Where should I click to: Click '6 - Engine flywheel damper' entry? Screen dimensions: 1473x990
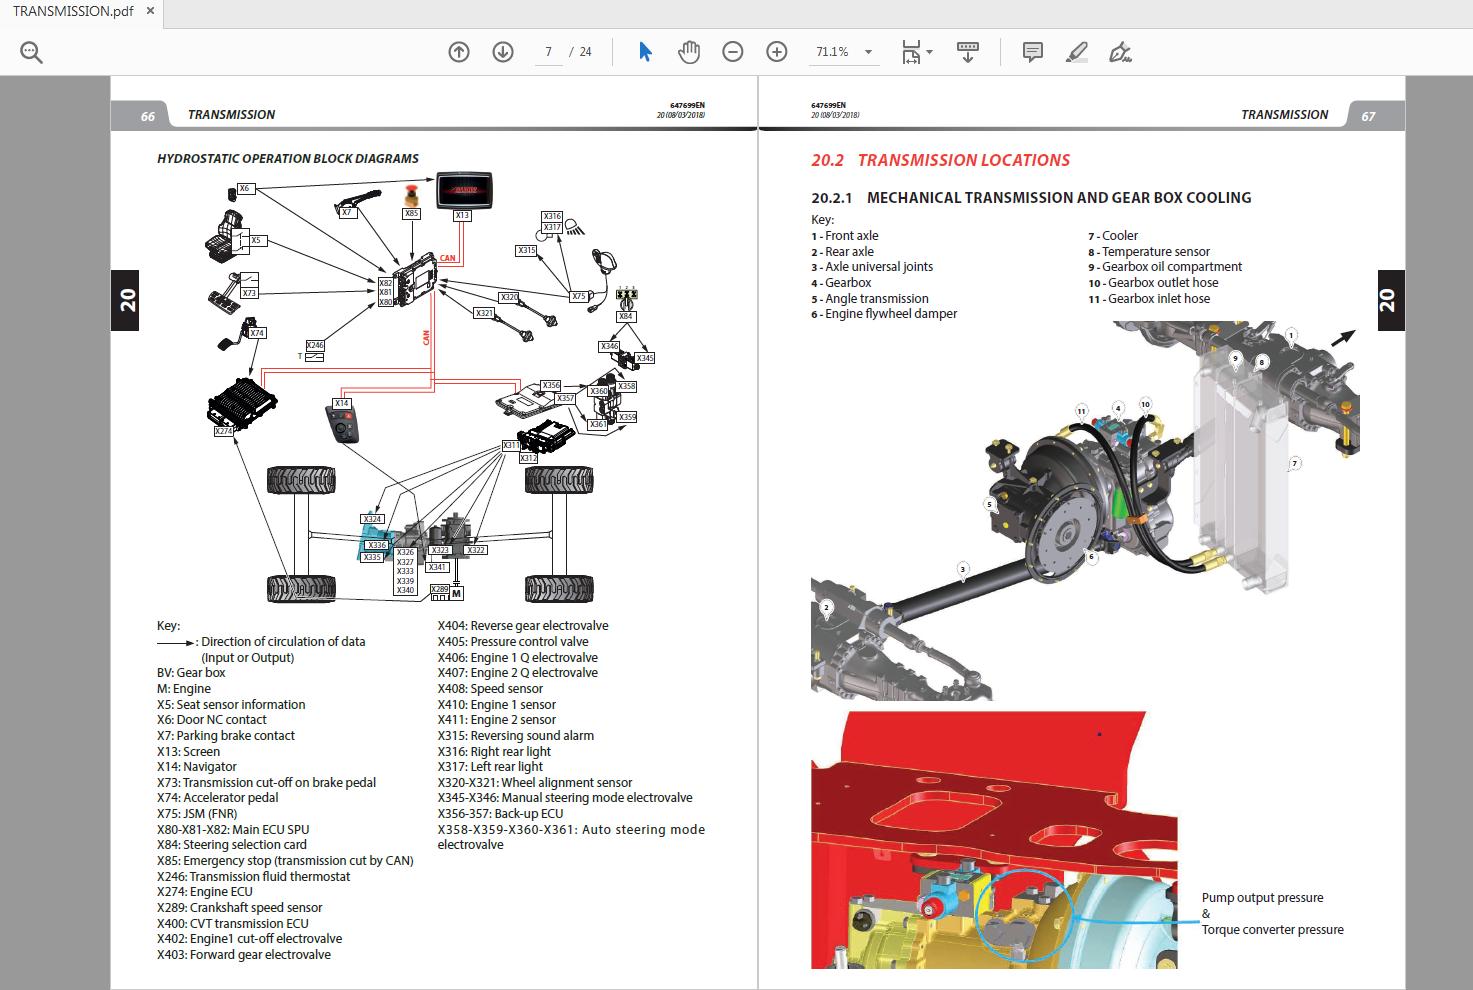884,314
